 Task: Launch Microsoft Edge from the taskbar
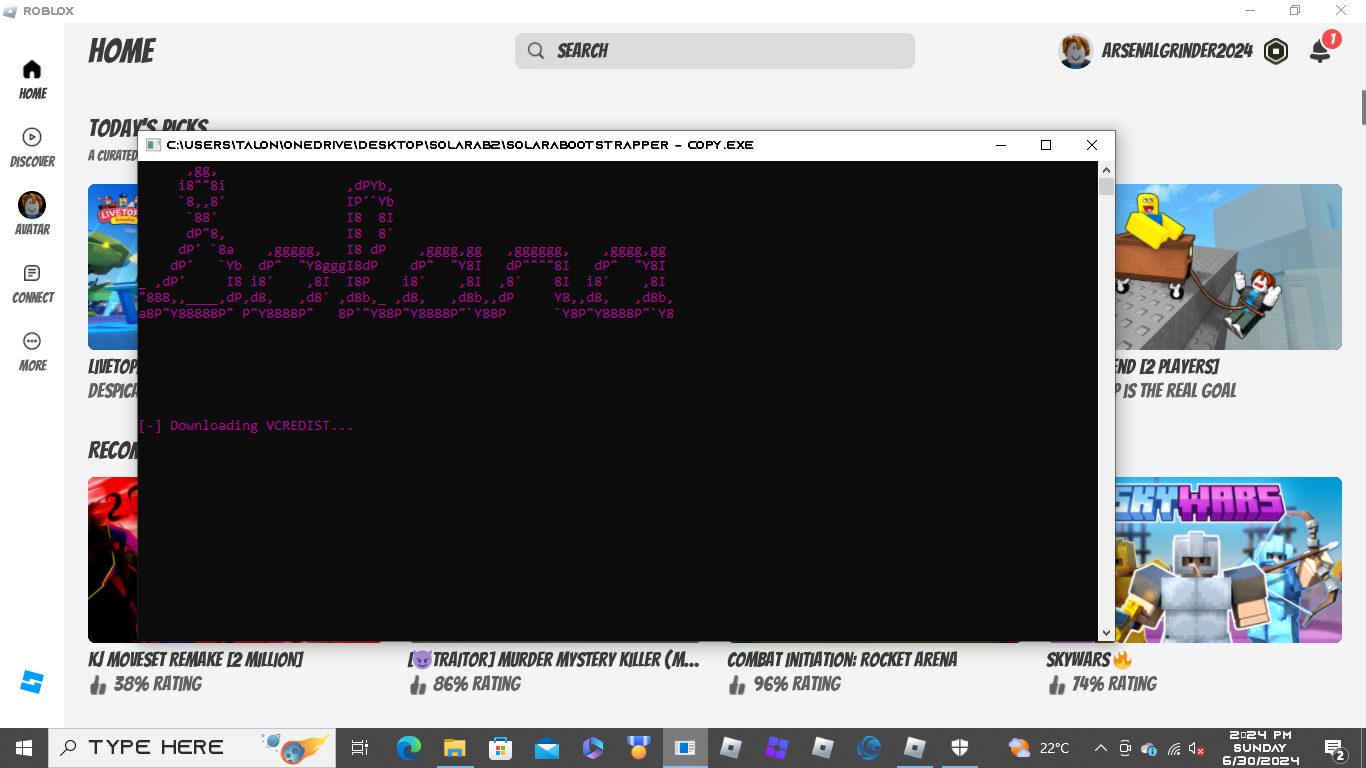(x=408, y=747)
